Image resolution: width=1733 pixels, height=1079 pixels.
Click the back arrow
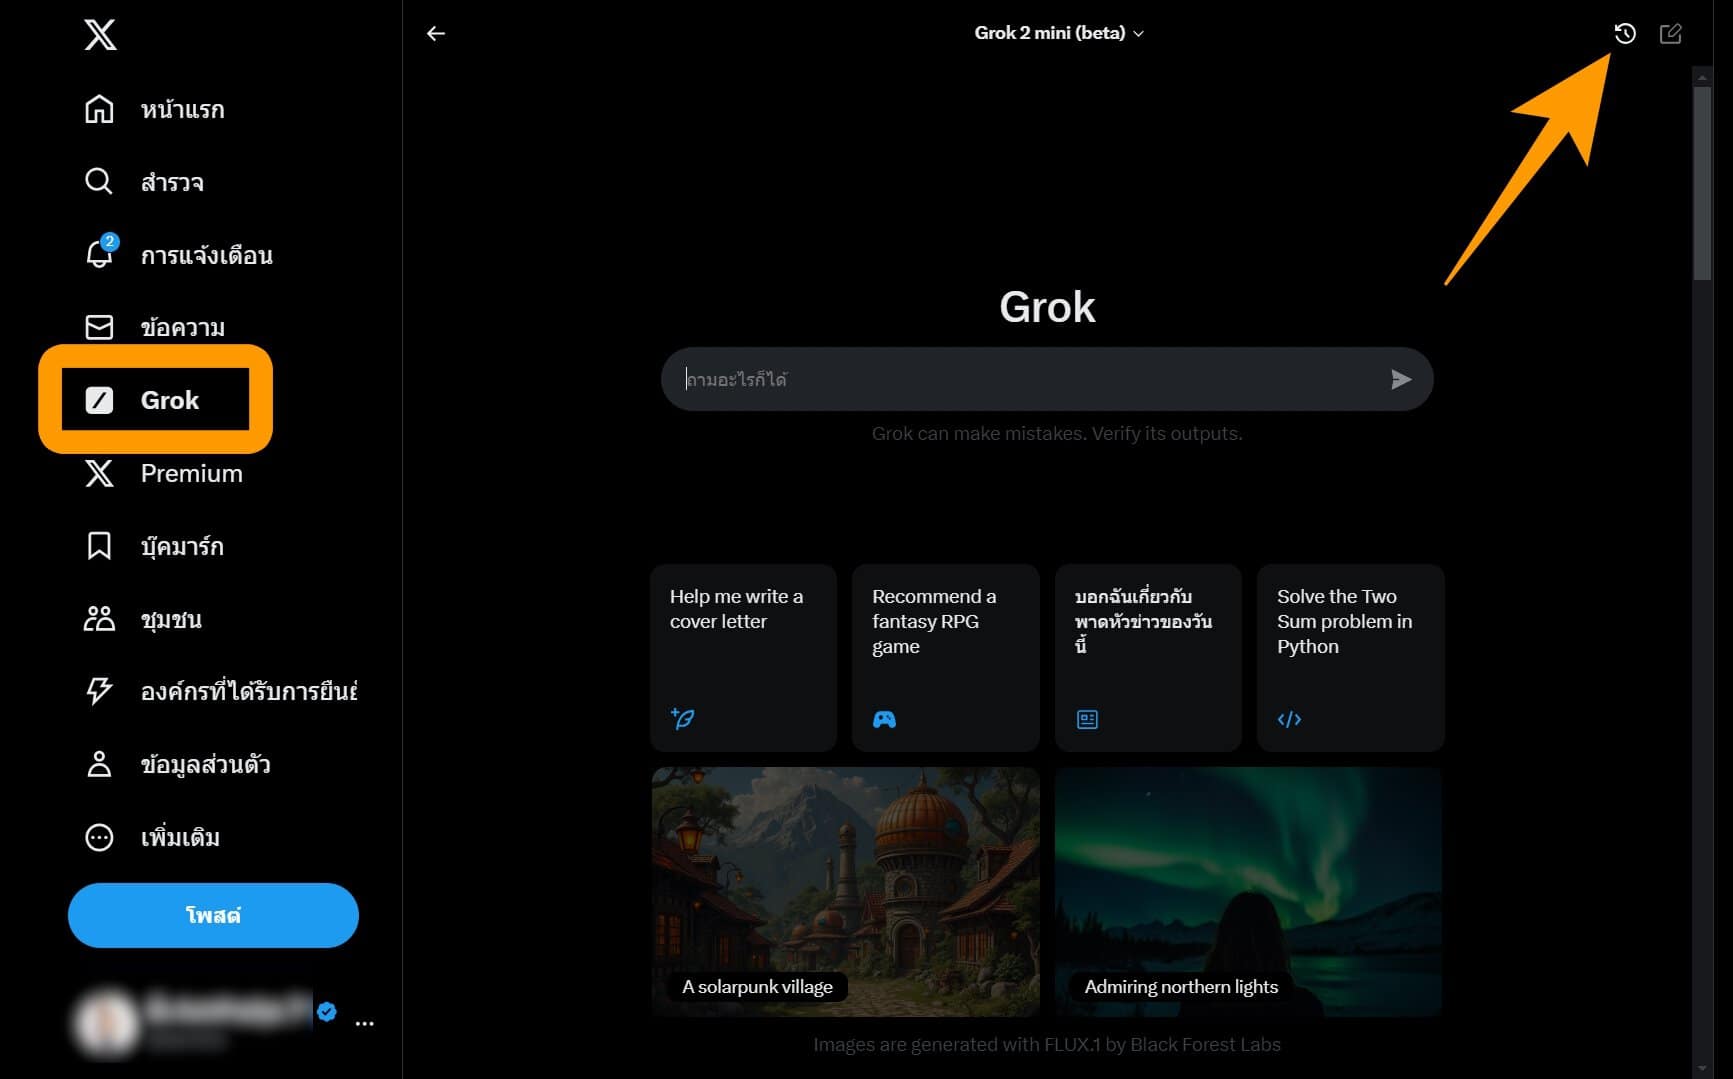(x=436, y=34)
